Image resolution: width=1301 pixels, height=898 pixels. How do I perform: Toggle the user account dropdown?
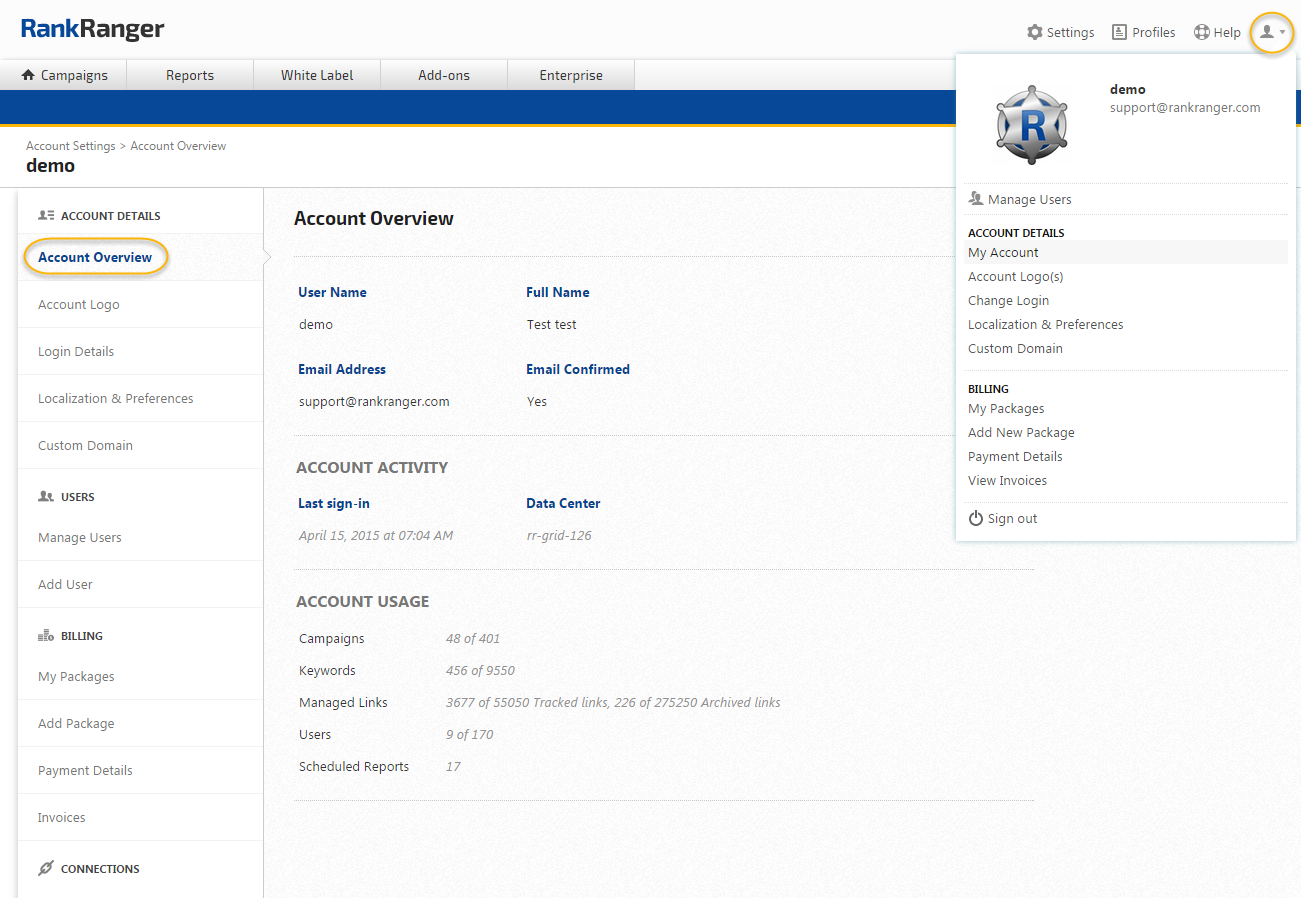click(x=1271, y=33)
